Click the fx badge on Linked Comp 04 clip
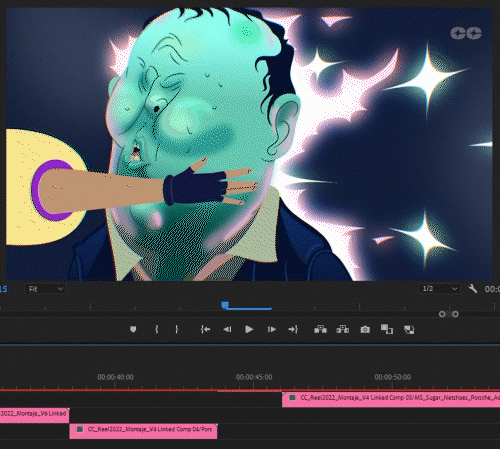Viewport: 500px width, 449px height. coord(80,429)
